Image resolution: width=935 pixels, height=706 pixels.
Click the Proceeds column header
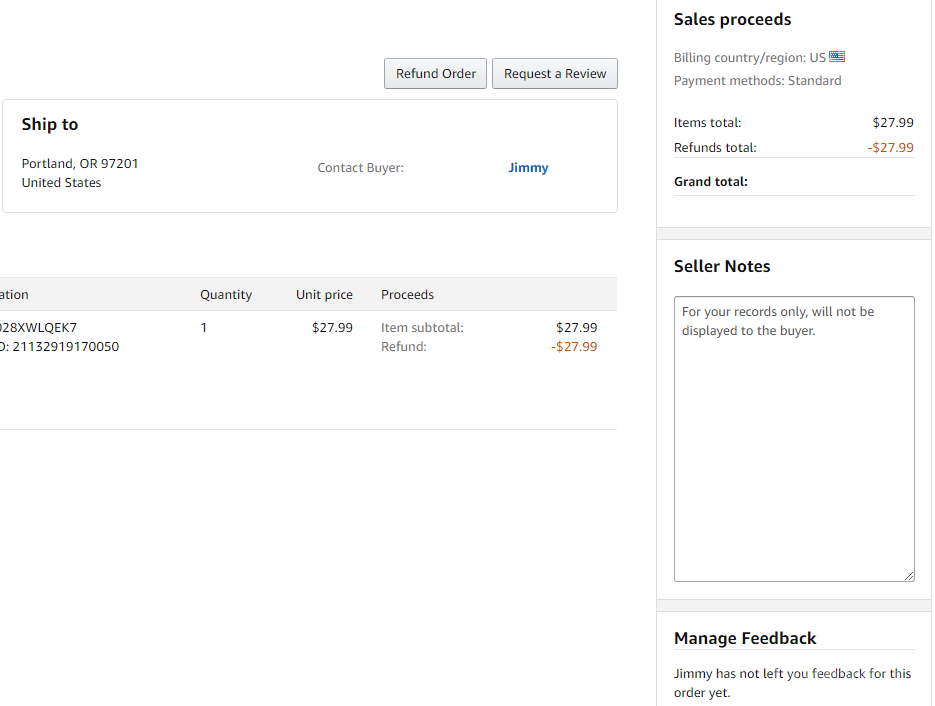(407, 295)
